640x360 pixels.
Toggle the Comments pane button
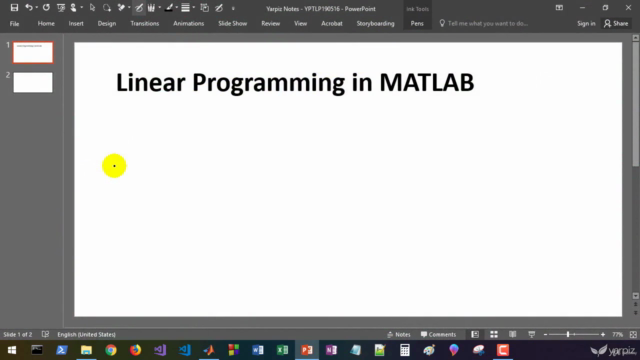point(438,334)
